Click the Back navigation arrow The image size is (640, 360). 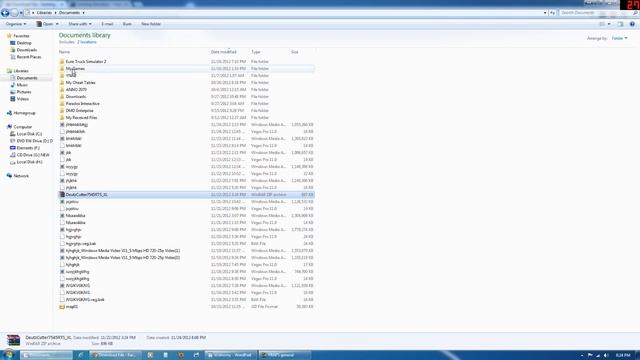click(x=5, y=13)
